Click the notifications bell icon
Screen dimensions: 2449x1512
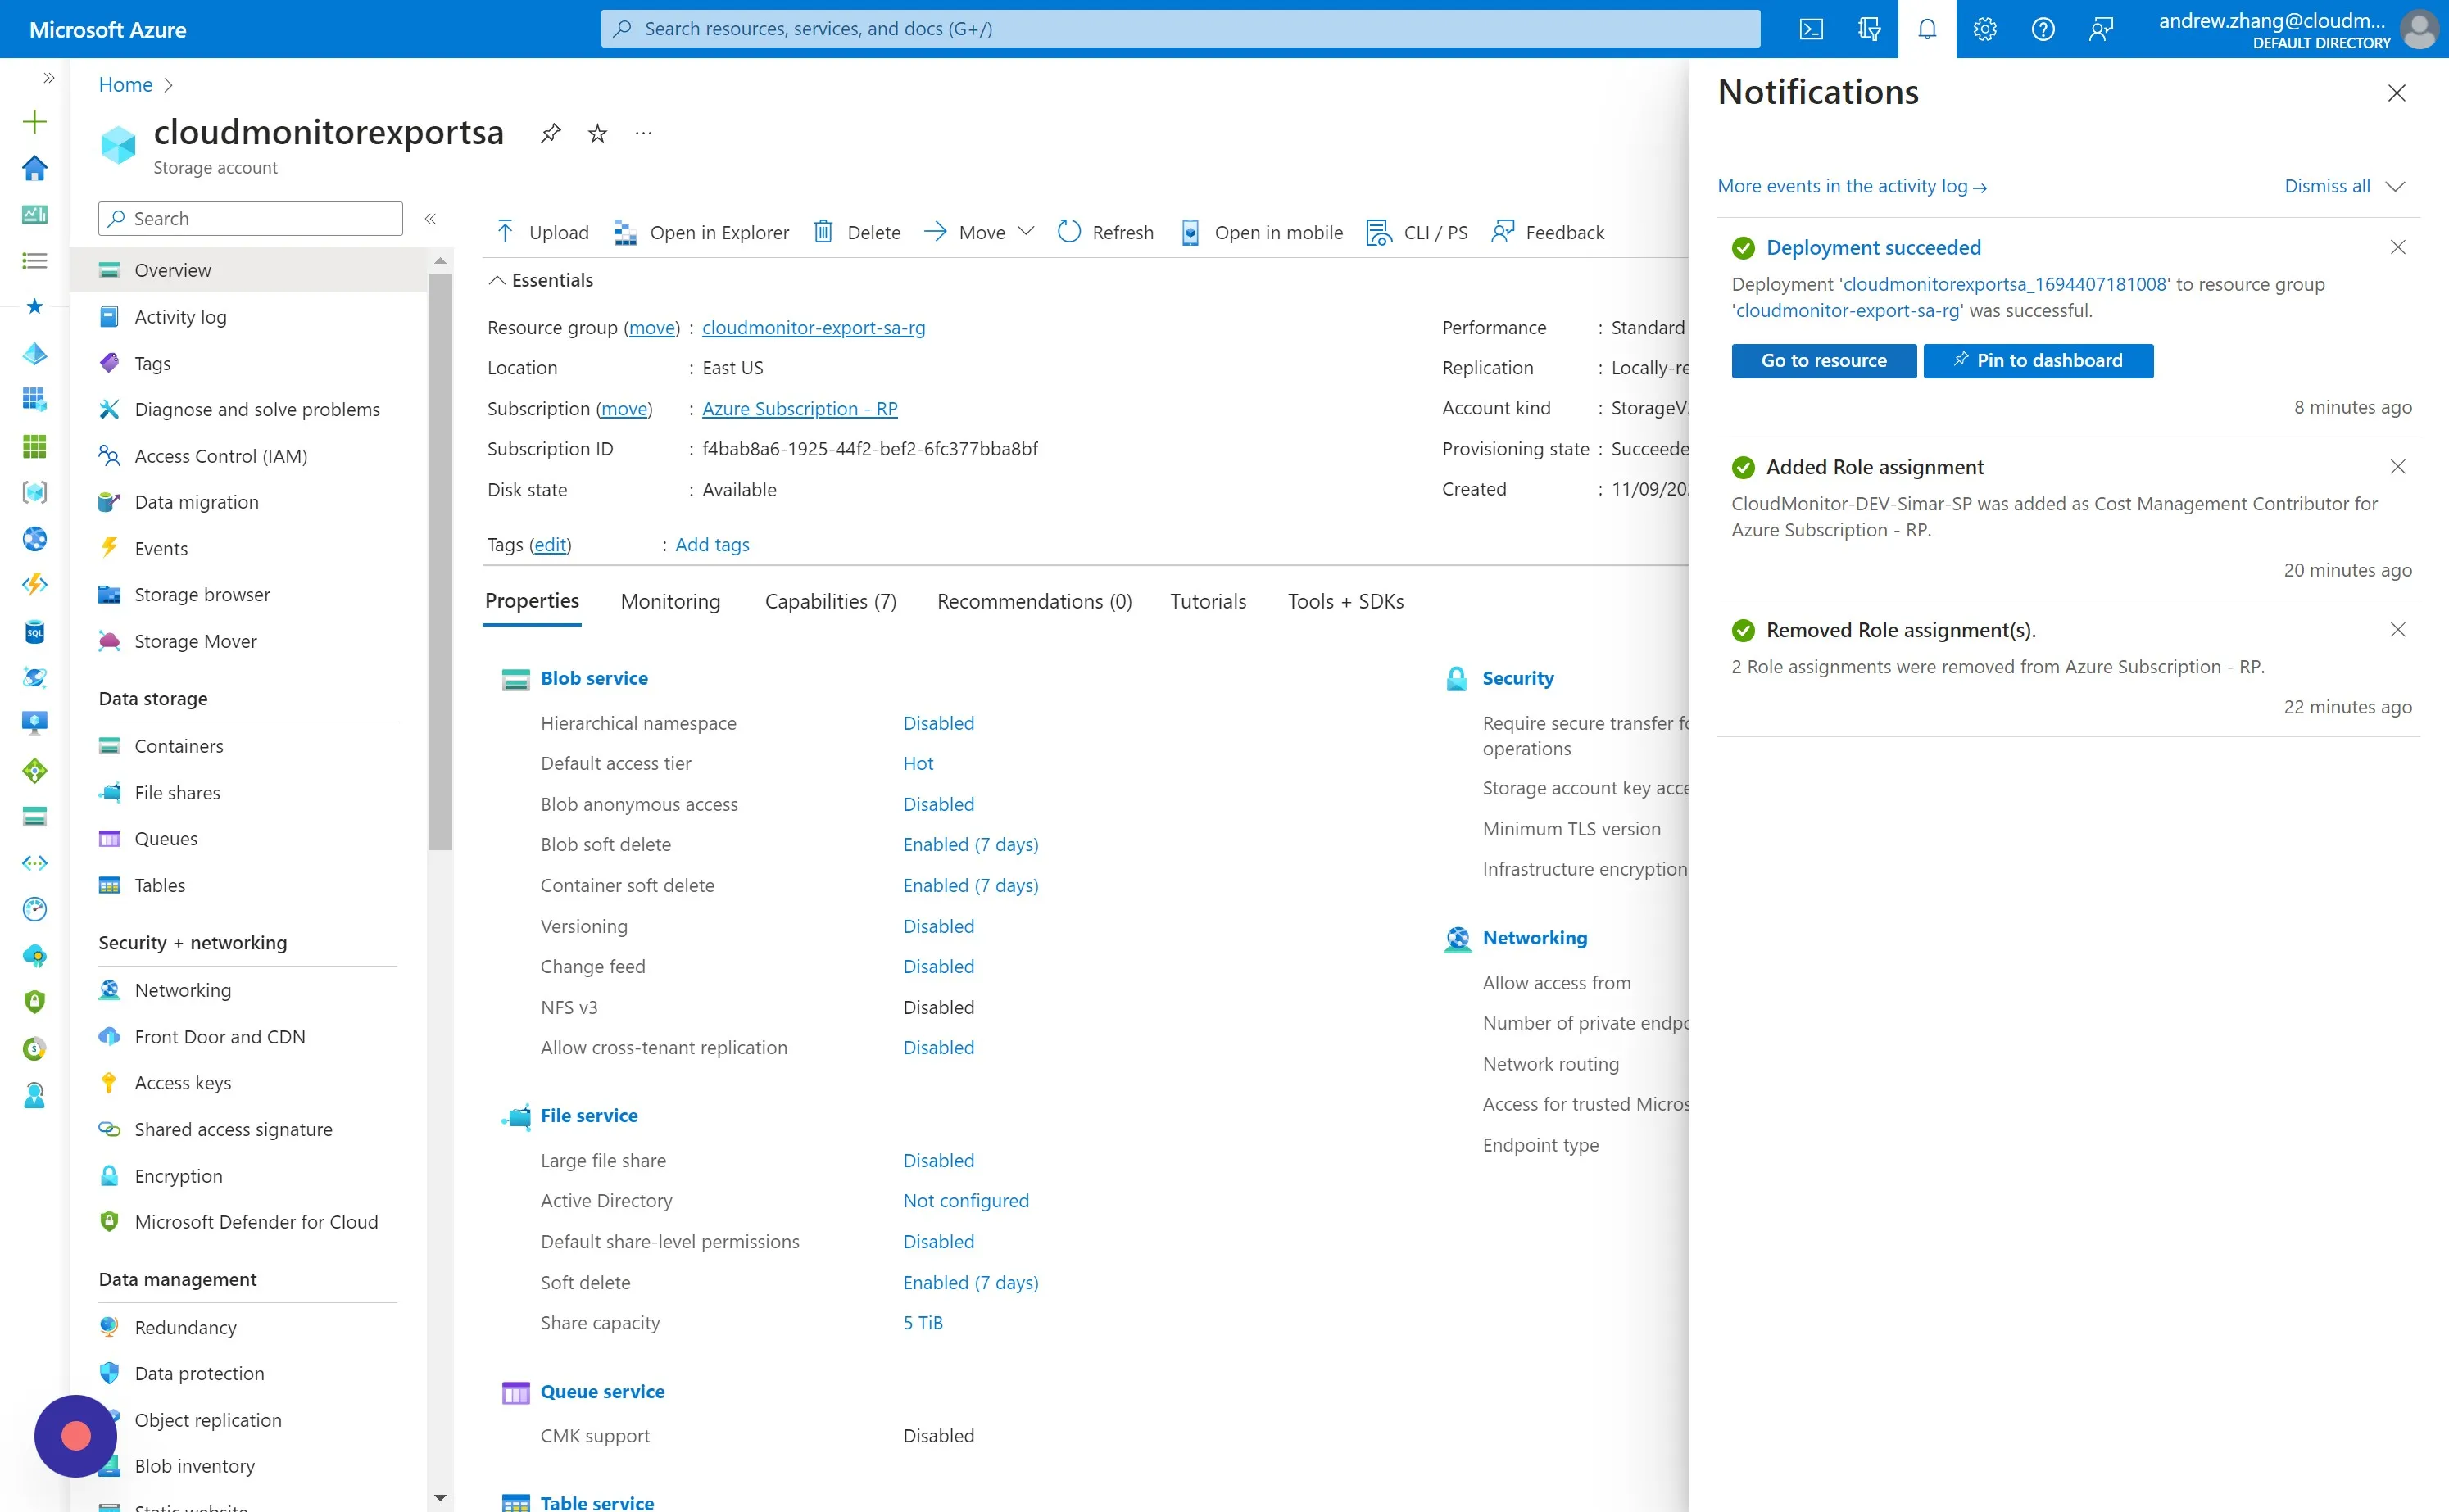click(1927, 29)
